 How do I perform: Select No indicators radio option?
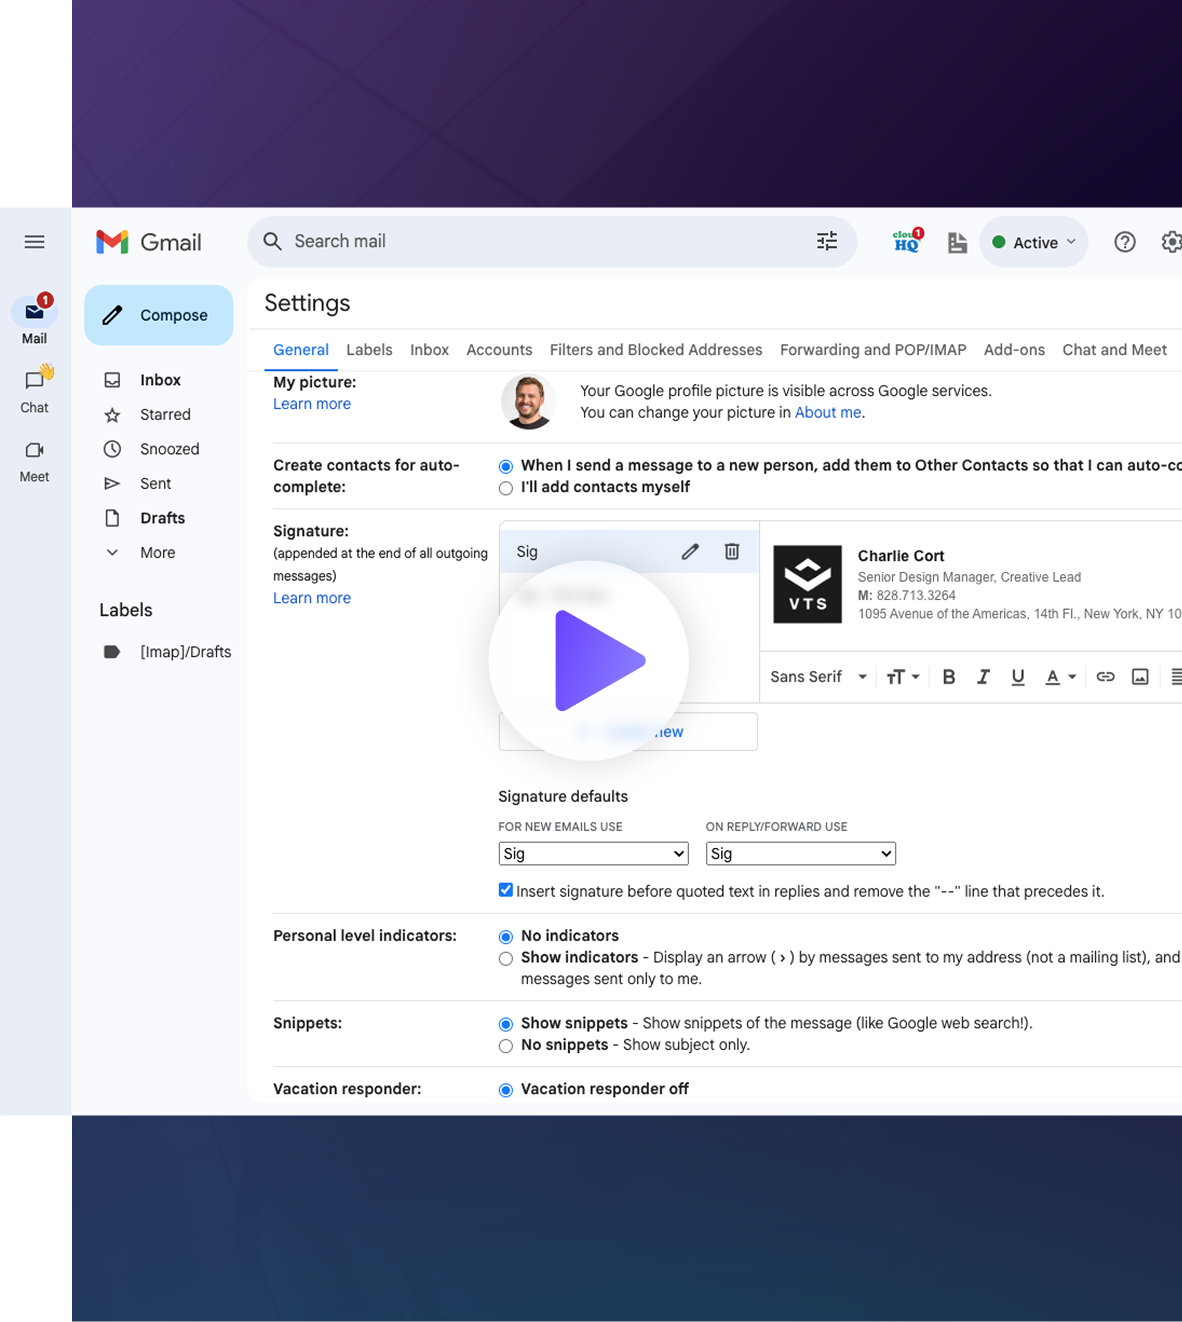506,937
